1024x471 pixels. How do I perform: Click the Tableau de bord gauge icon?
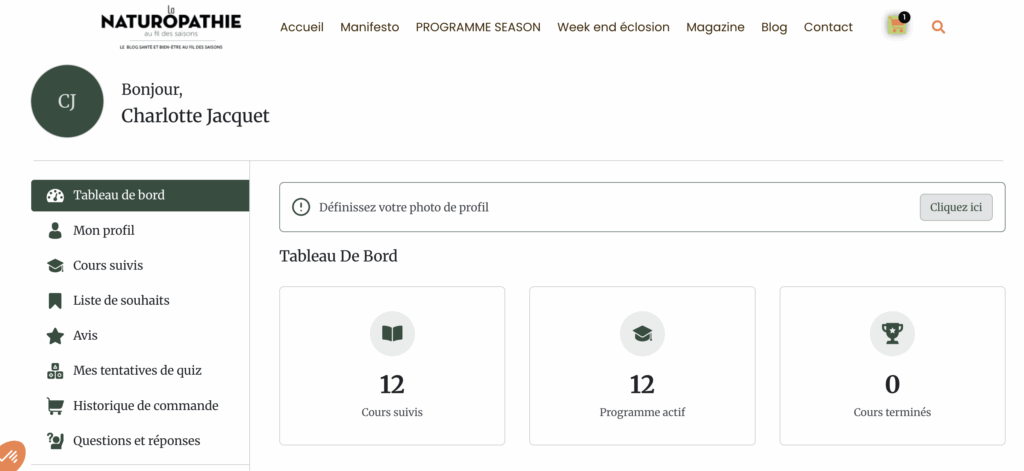click(x=55, y=195)
